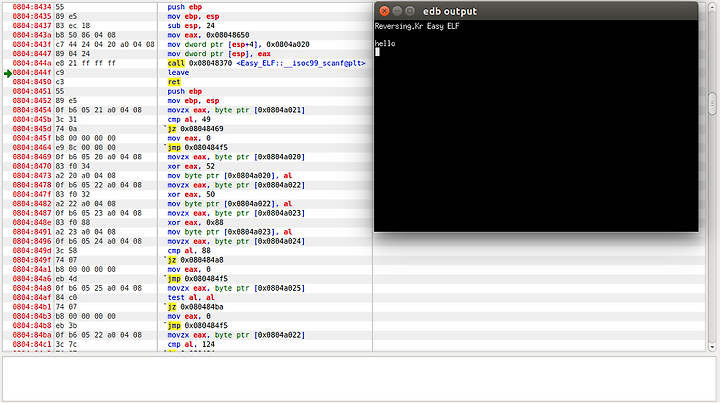Click the edb output title bar
This screenshot has height=403, width=720.
pyautogui.click(x=536, y=11)
